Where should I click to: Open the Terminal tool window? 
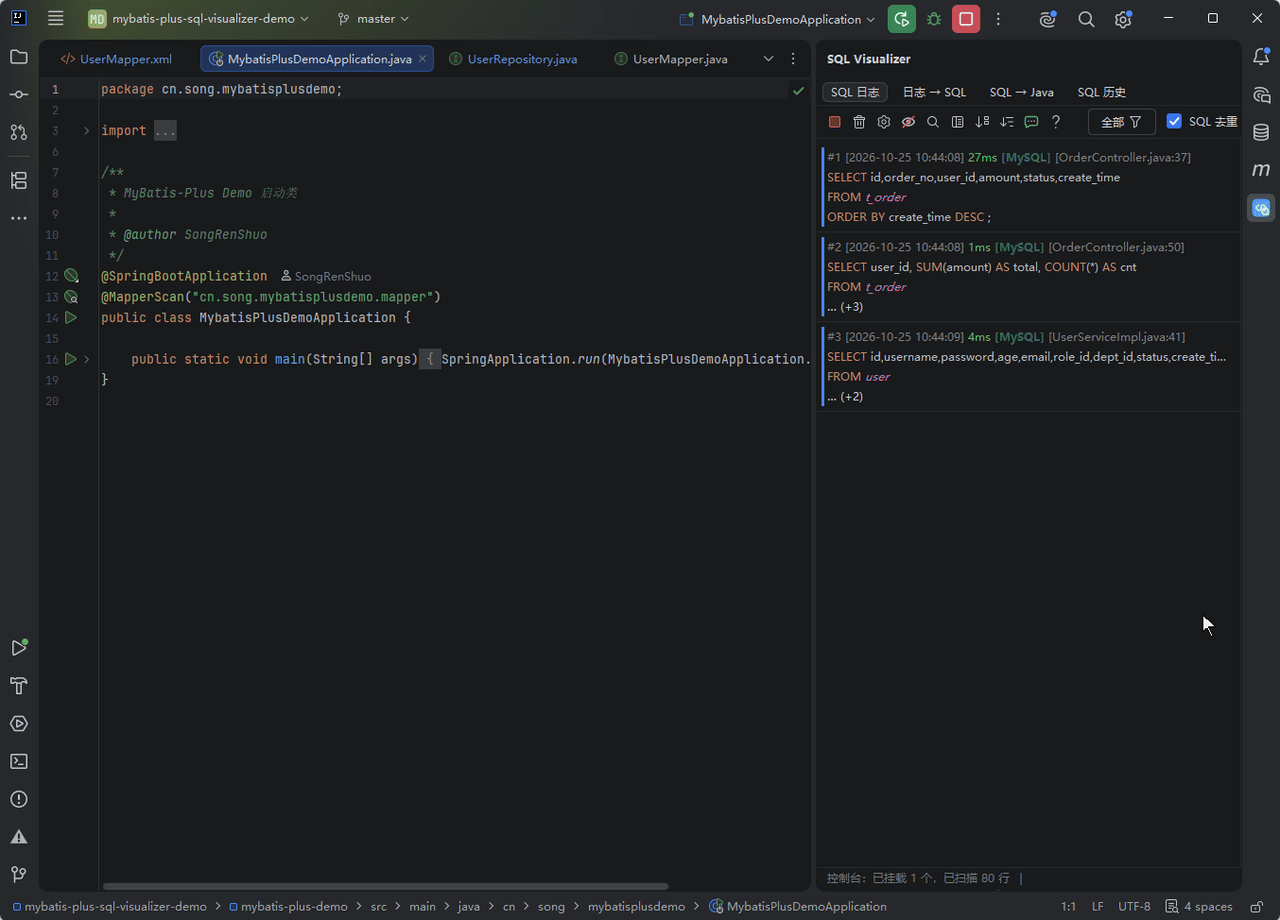tap(19, 761)
